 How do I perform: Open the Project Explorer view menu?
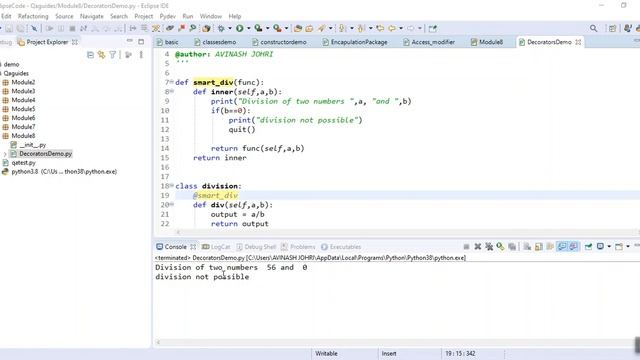click(141, 55)
